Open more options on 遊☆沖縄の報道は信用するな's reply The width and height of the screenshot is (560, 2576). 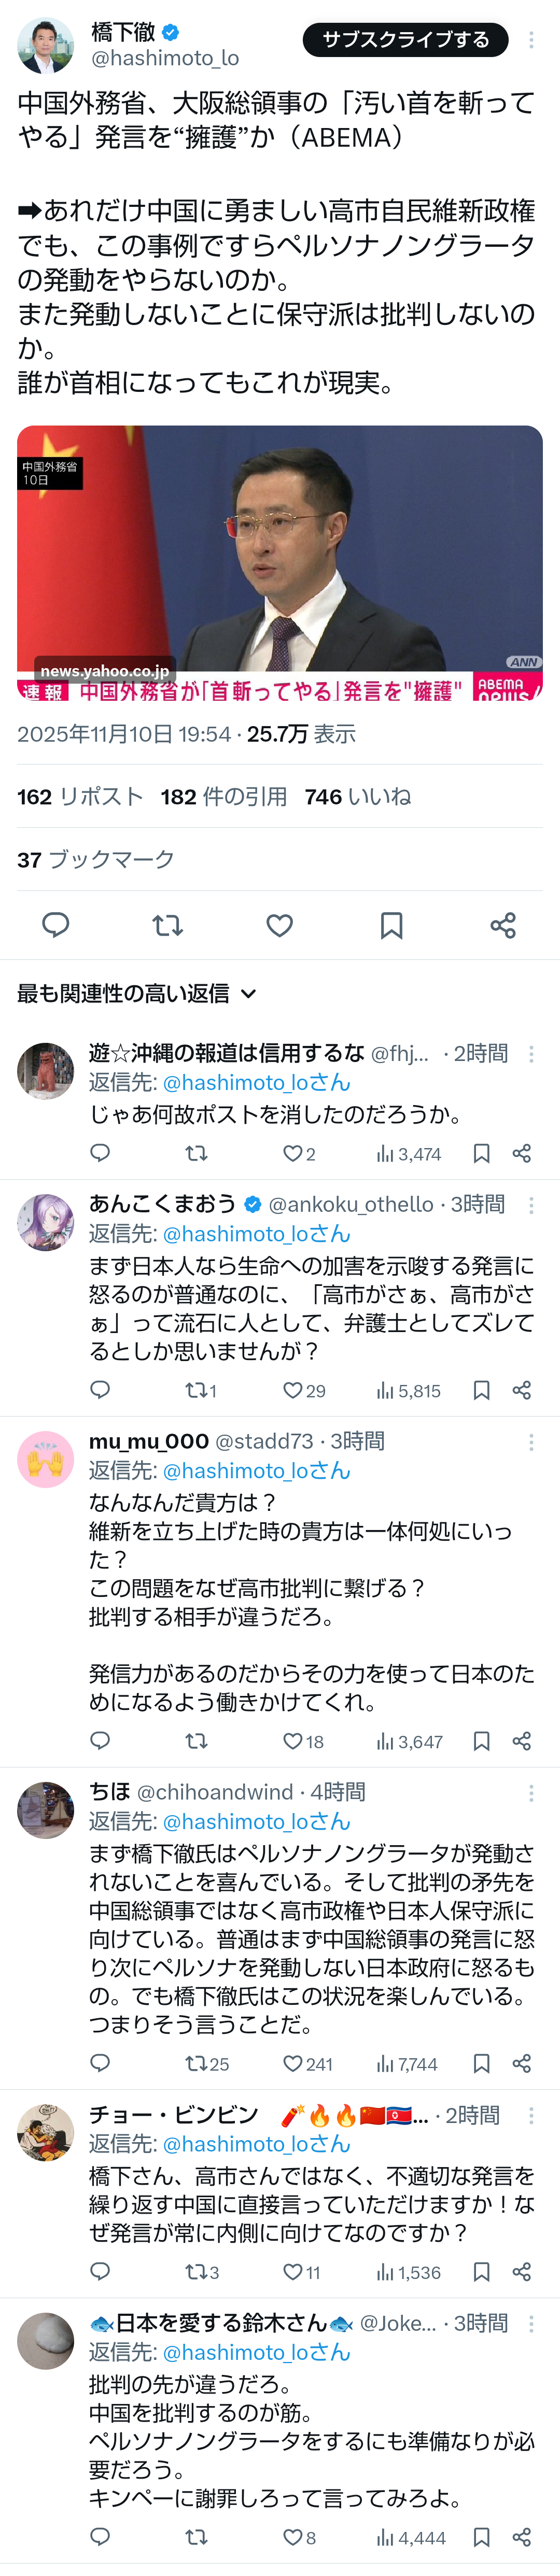tap(531, 1053)
